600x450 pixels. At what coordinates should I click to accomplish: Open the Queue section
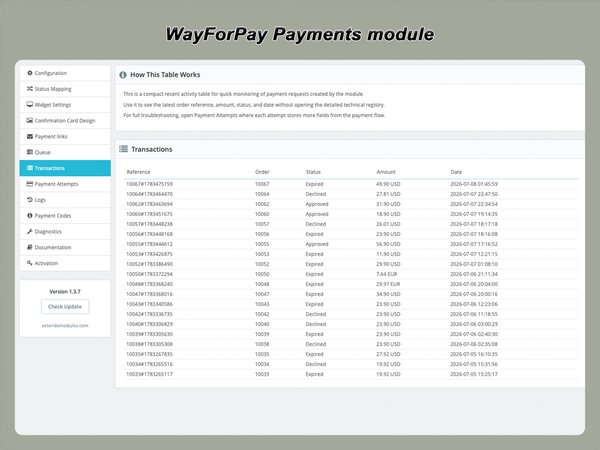[x=65, y=152]
